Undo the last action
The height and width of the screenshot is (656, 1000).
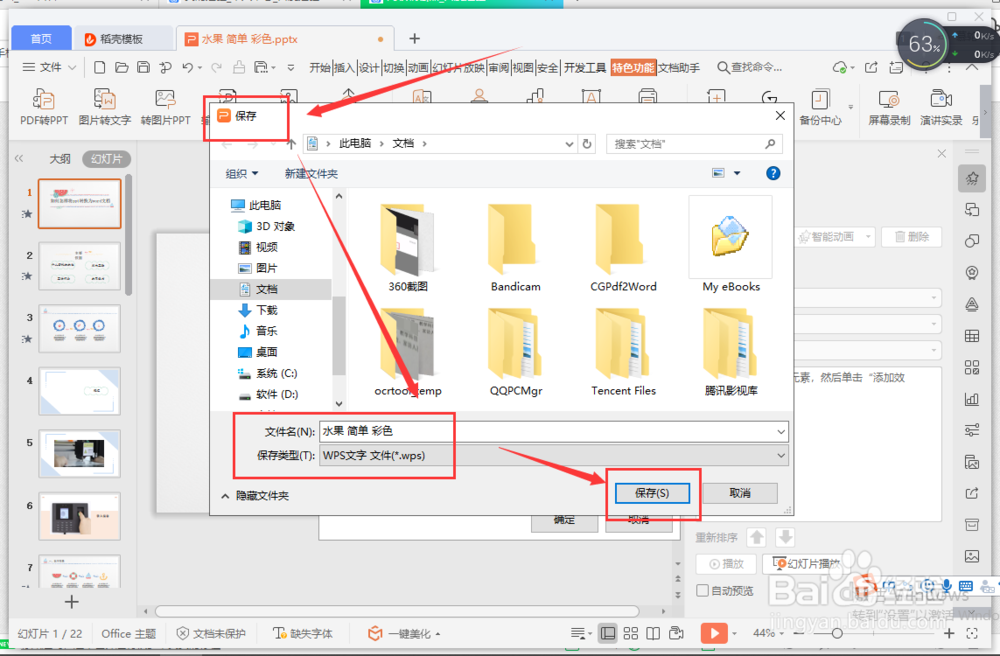coord(188,67)
